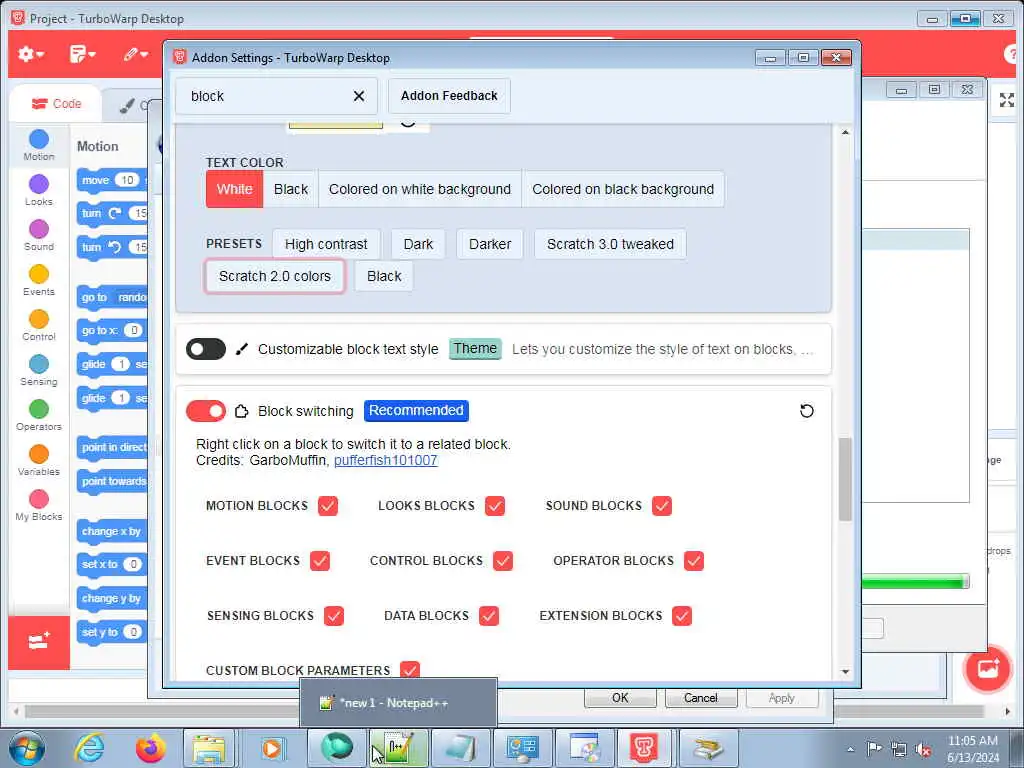Launch Internet Explorer from taskbar
This screenshot has height=768, width=1024.
coord(89,748)
